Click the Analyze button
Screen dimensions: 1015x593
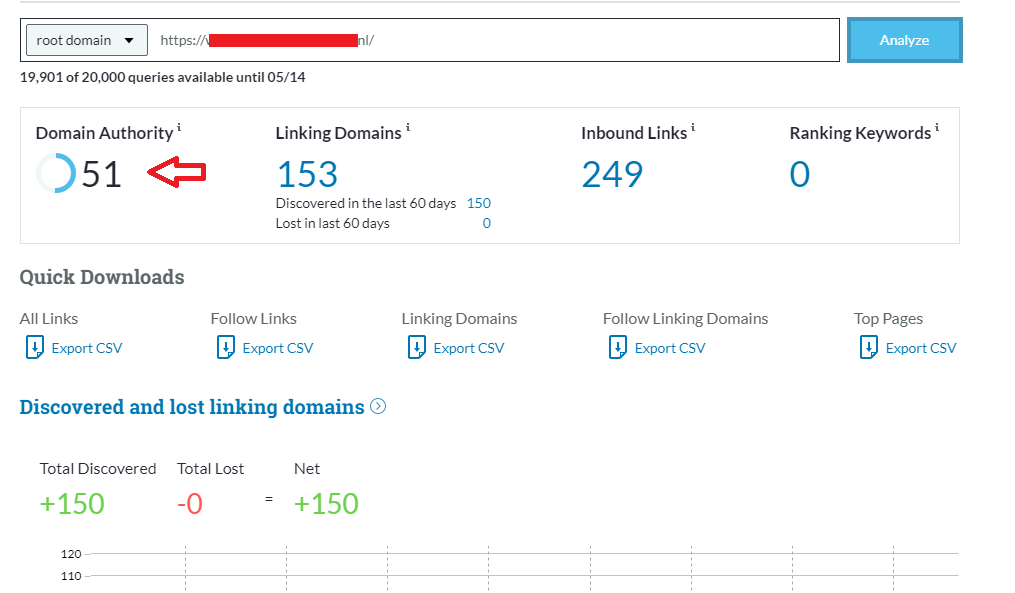point(903,39)
